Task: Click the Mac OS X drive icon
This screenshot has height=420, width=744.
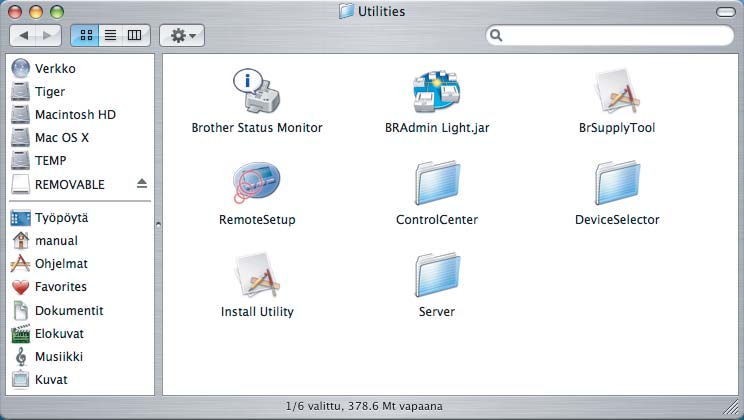Action: point(20,138)
